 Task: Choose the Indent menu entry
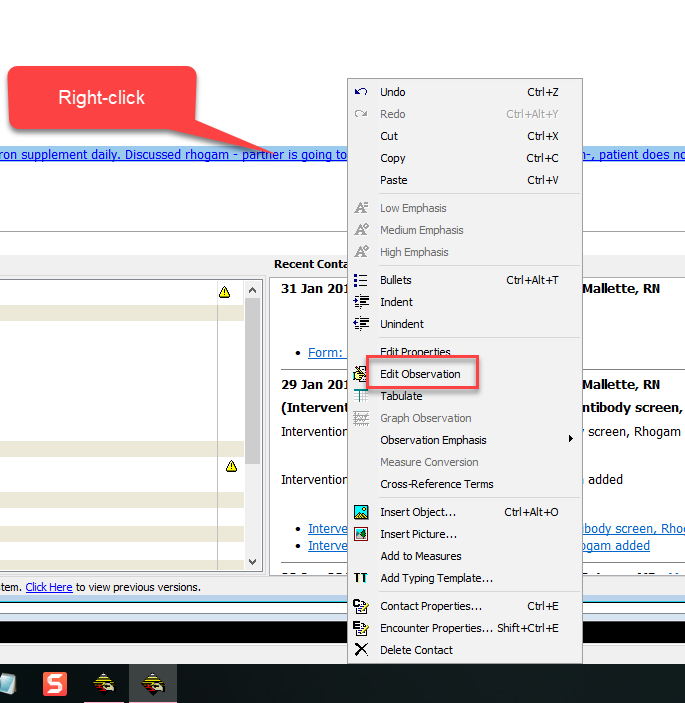click(465, 302)
